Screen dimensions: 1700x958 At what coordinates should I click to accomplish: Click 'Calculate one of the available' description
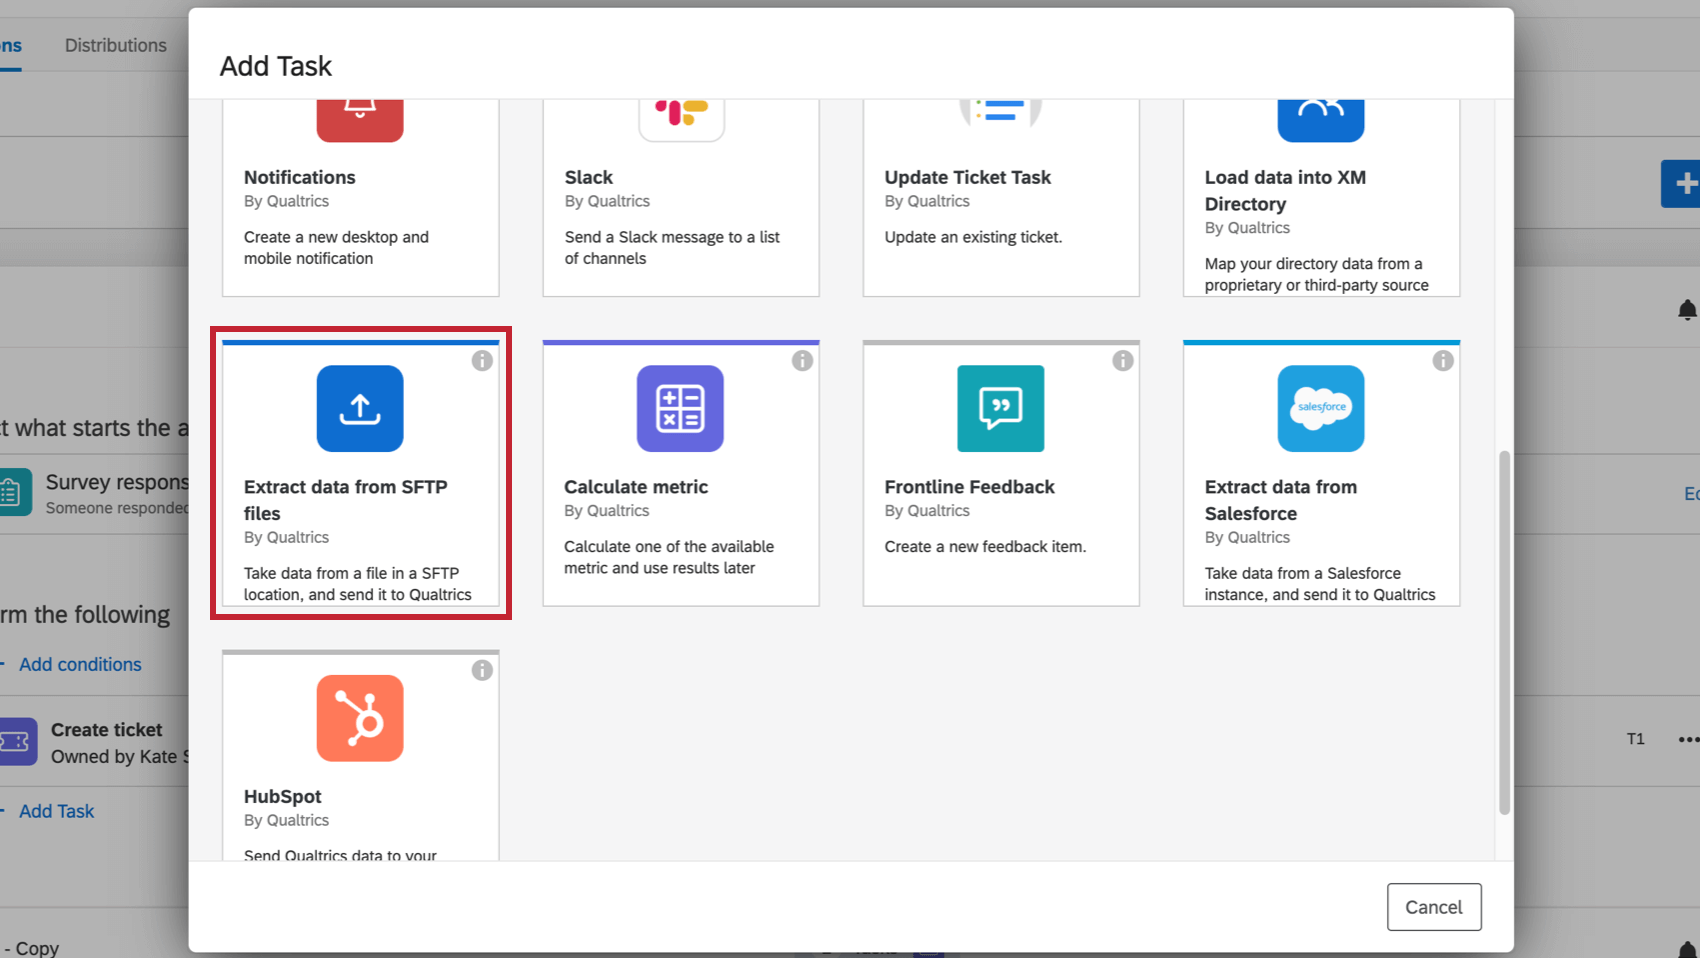[x=669, y=547]
